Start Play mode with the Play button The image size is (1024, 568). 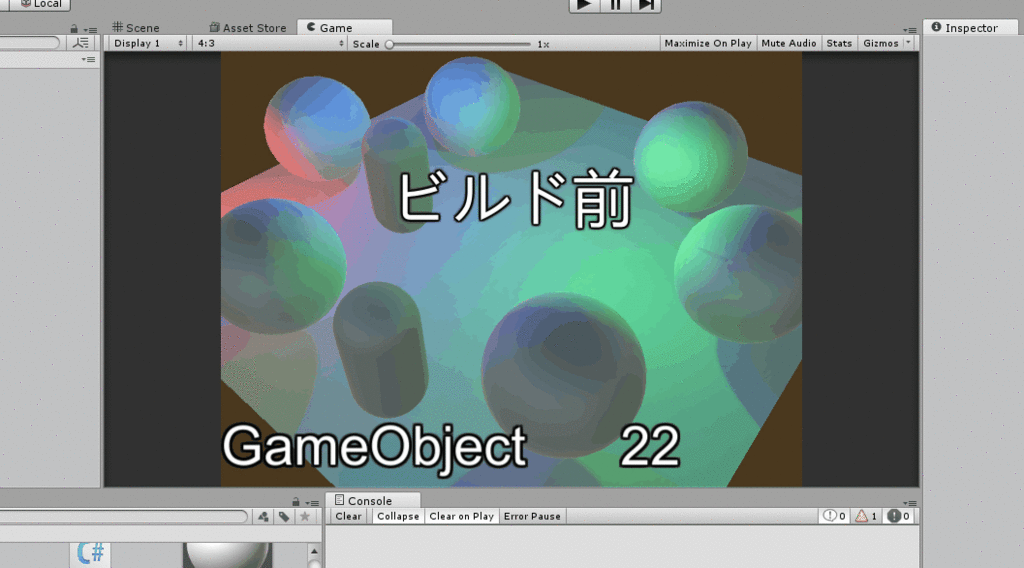(x=584, y=5)
